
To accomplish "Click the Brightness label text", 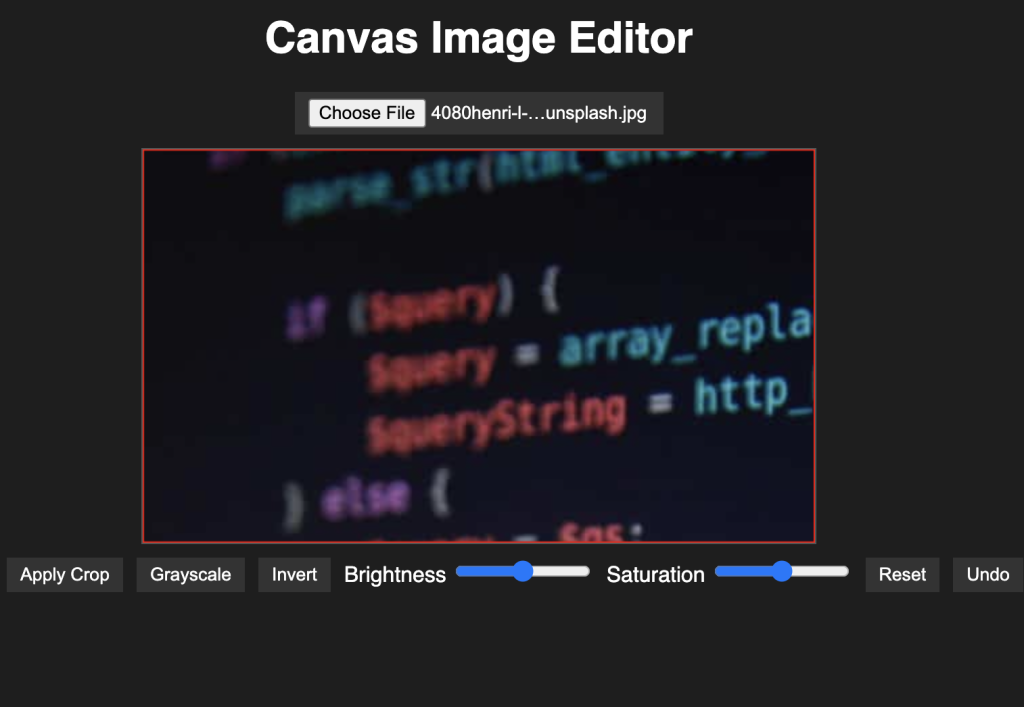I will click(x=394, y=574).
